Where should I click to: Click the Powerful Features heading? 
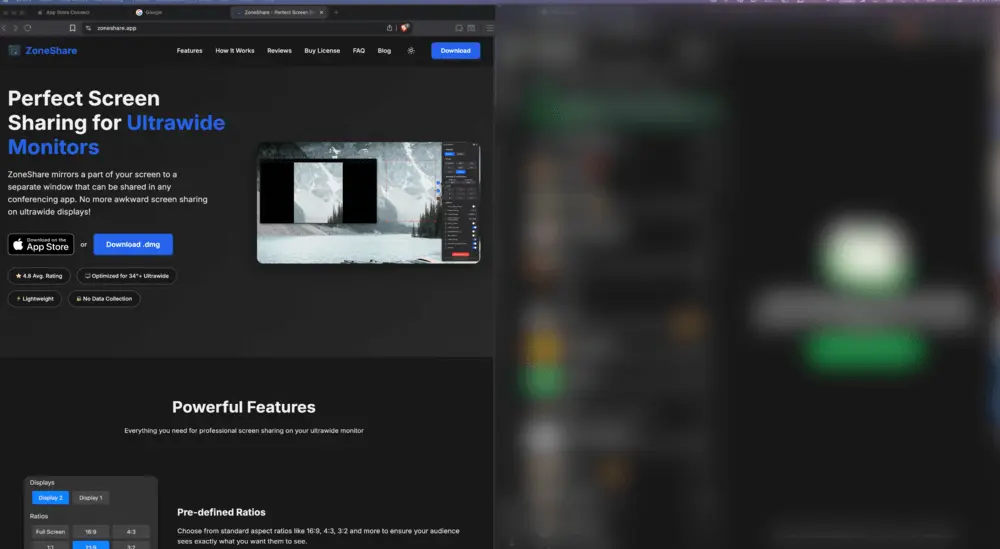coord(244,407)
